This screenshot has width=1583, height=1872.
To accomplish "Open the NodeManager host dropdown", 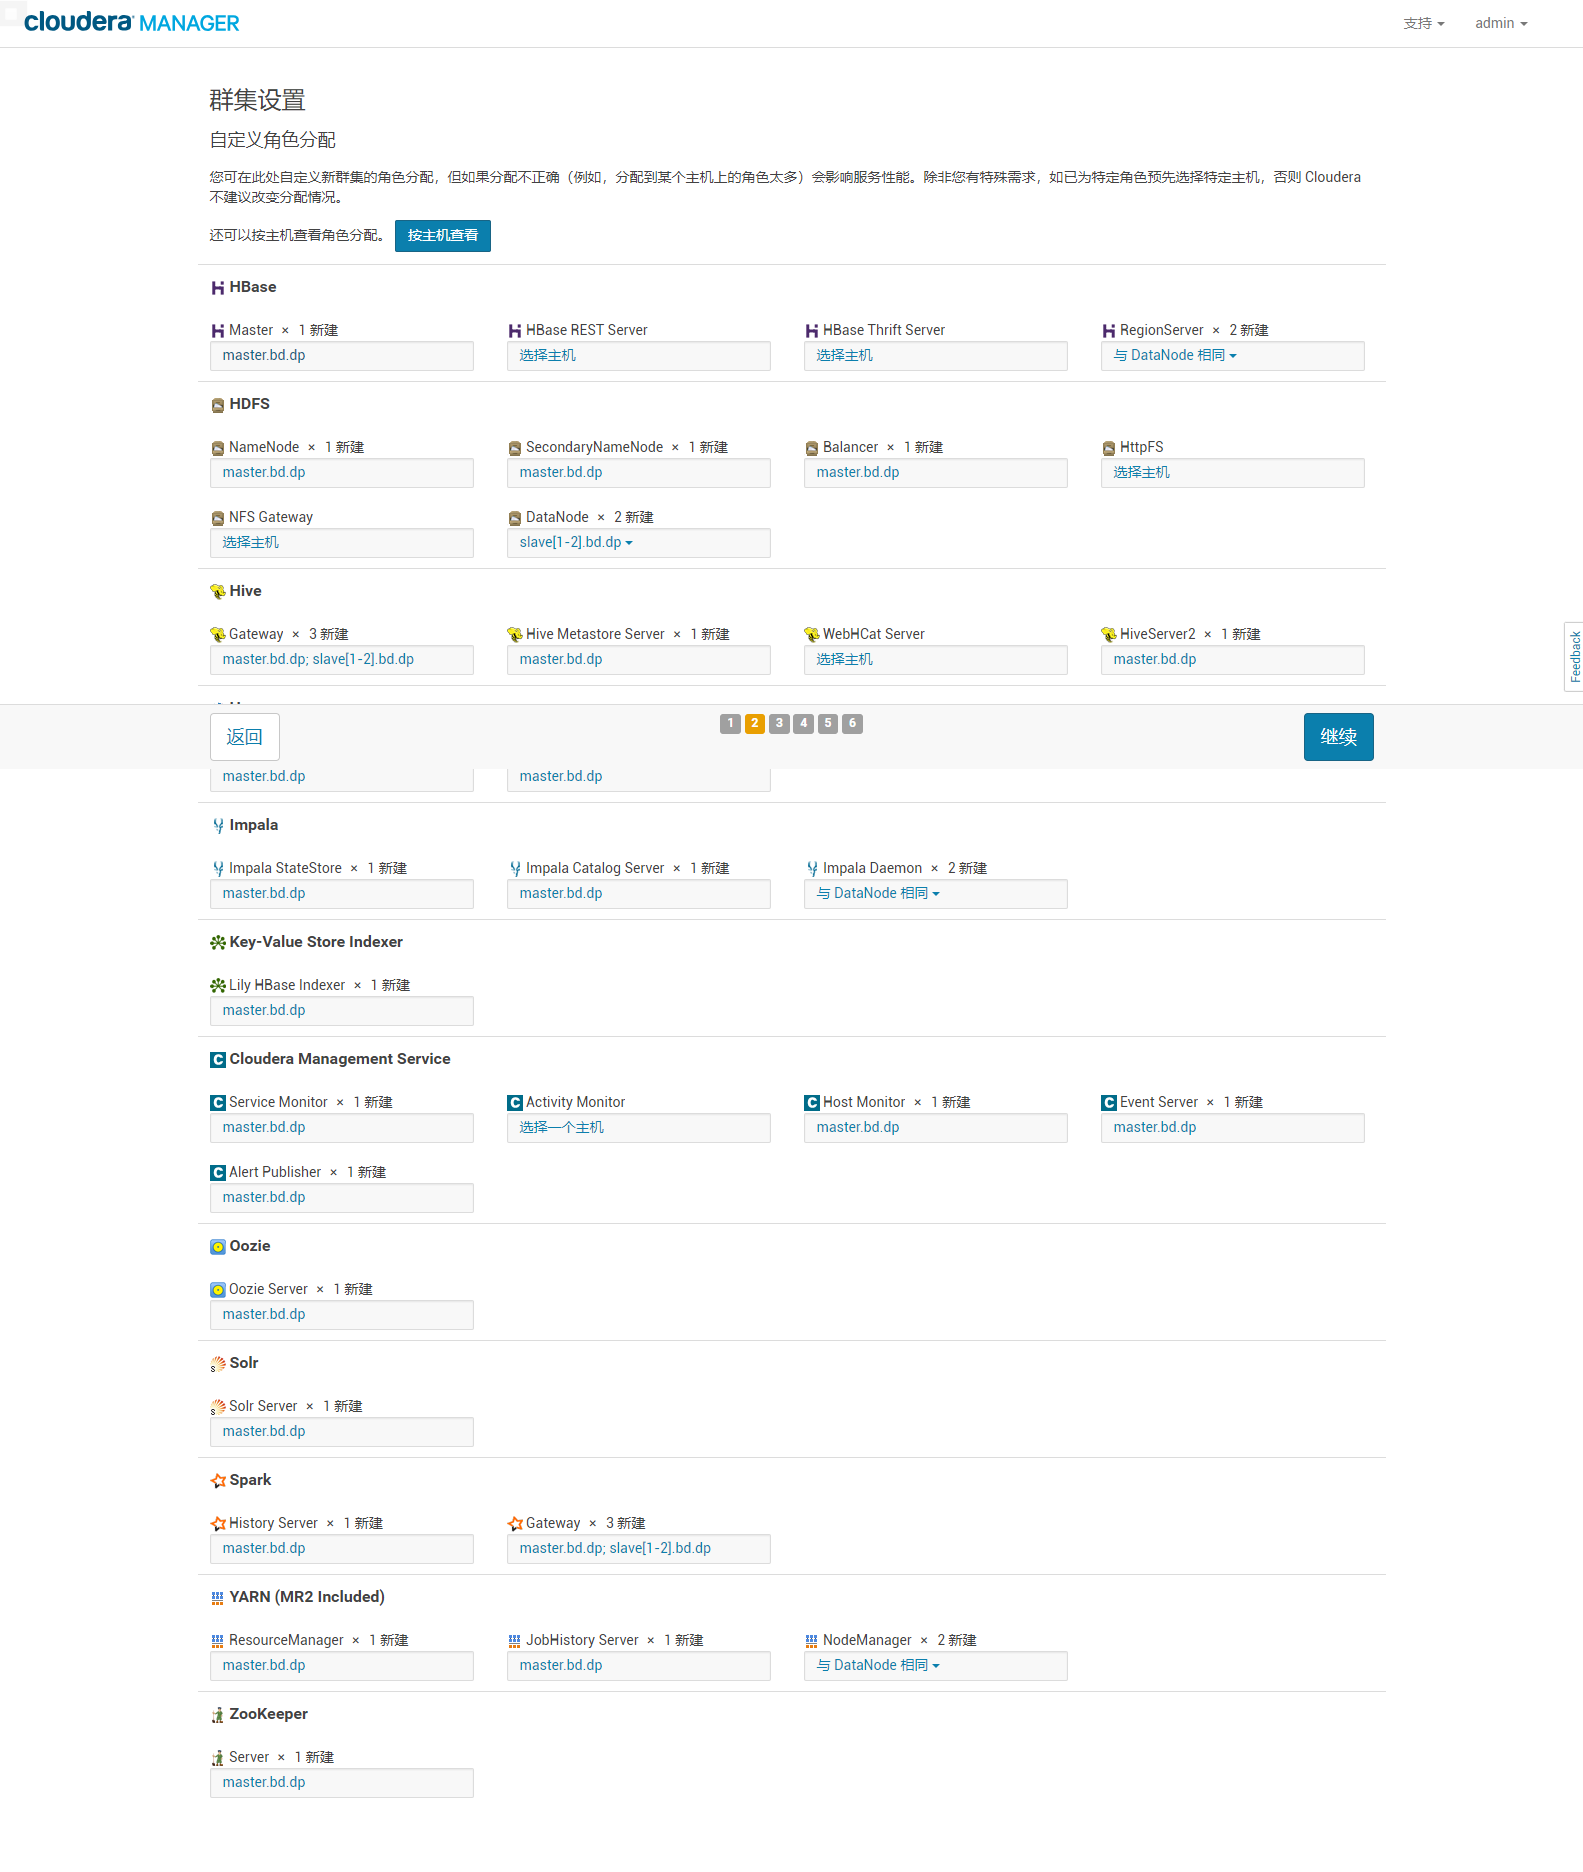I will coord(878,1666).
